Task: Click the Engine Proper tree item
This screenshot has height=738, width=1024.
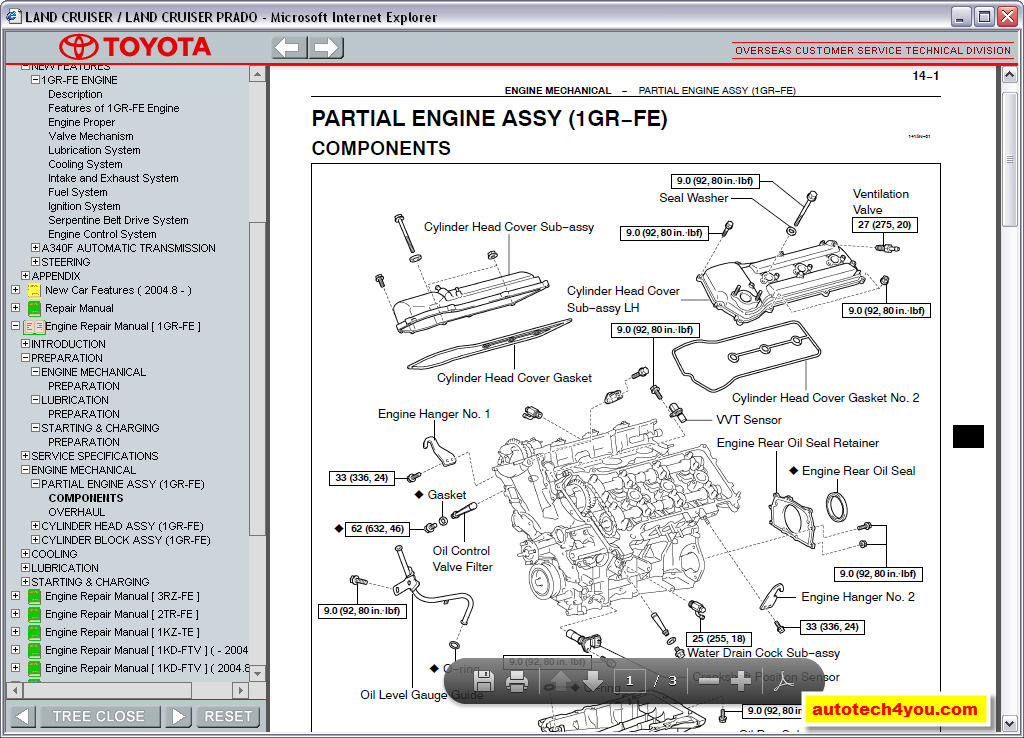Action: point(82,123)
